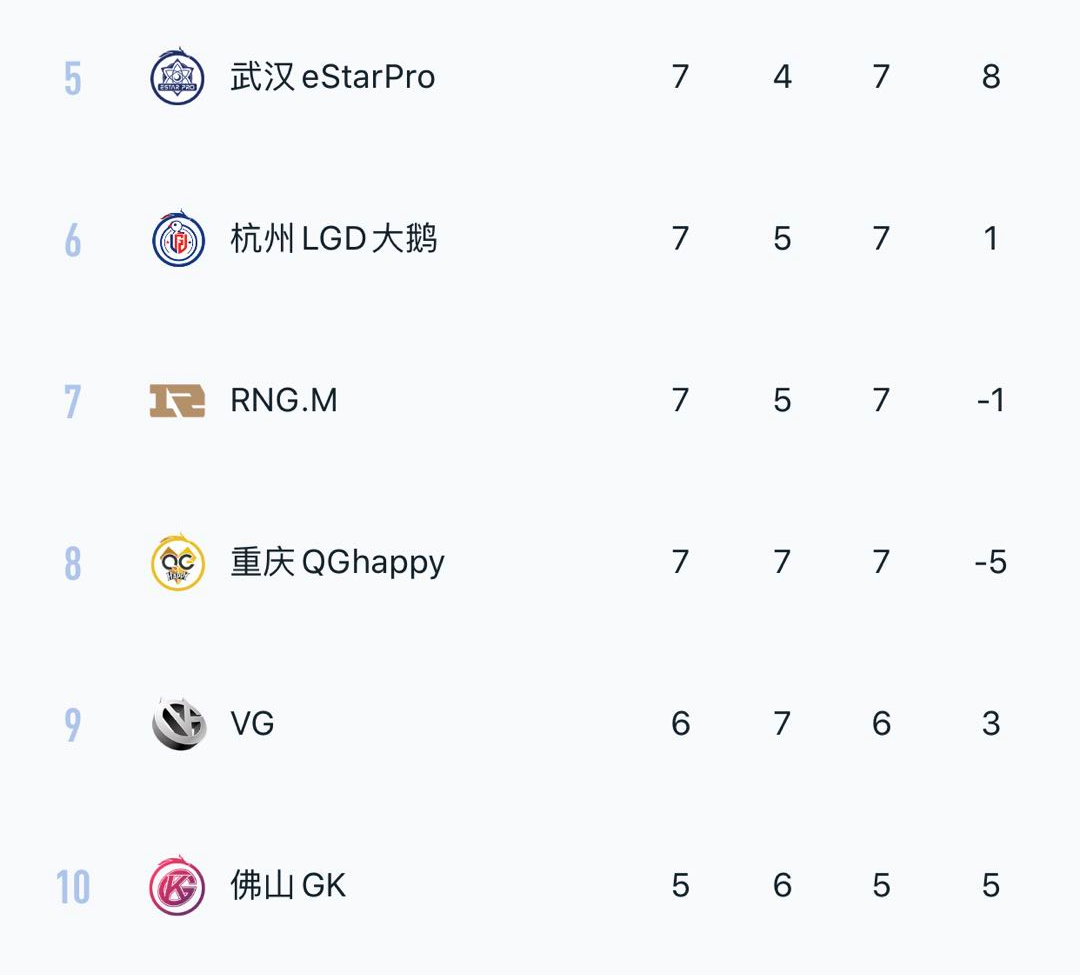Open the 重庆 QGhappy team logo
This screenshot has width=1080, height=975.
point(178,562)
